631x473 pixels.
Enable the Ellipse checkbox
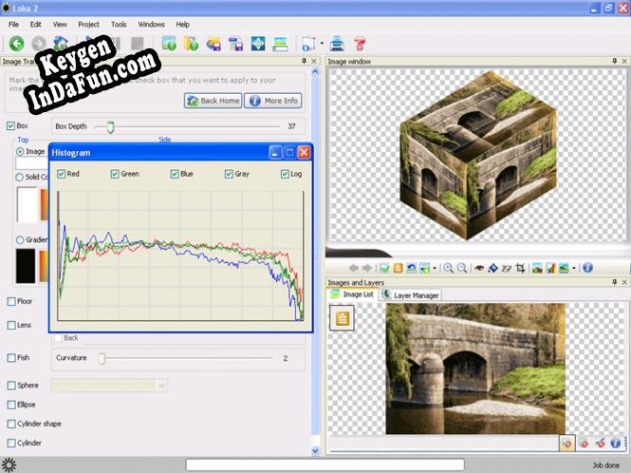11,405
